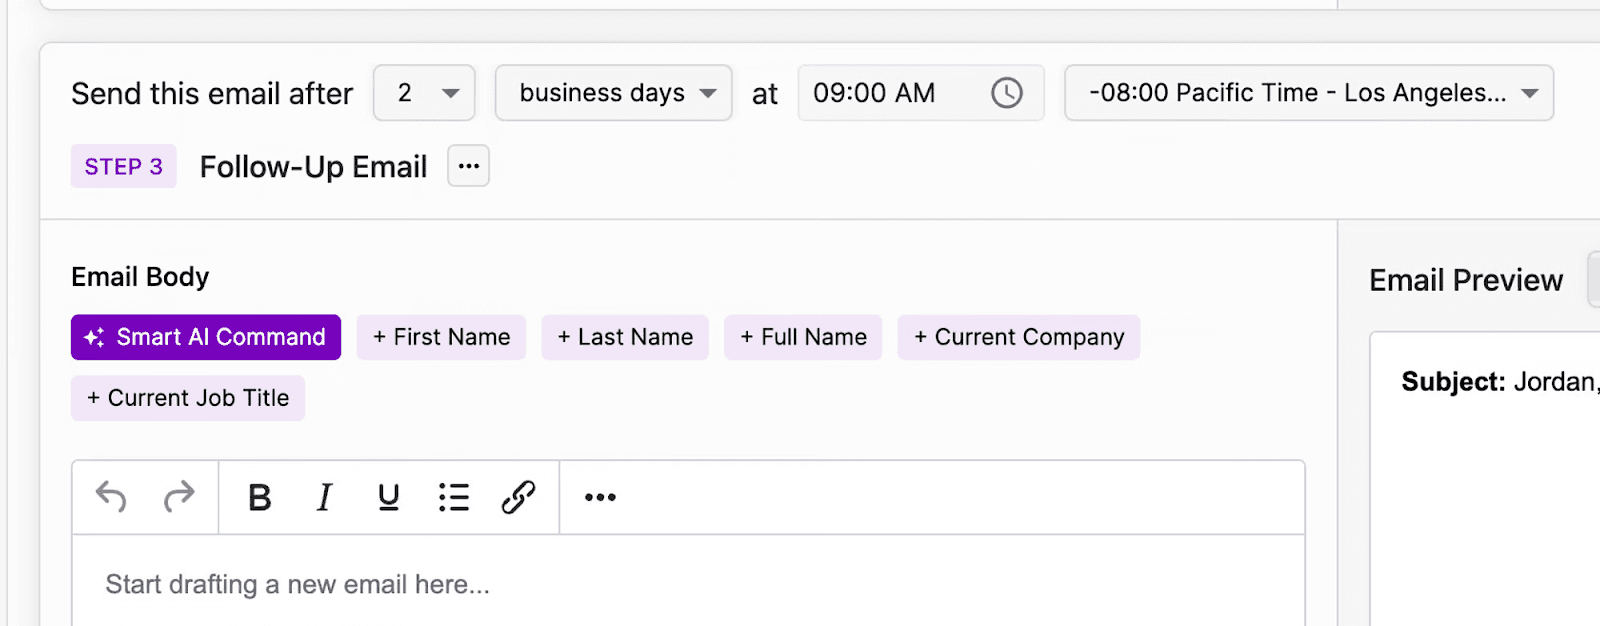1600x626 pixels.
Task: Click into the email body draft area
Action: click(x=688, y=585)
